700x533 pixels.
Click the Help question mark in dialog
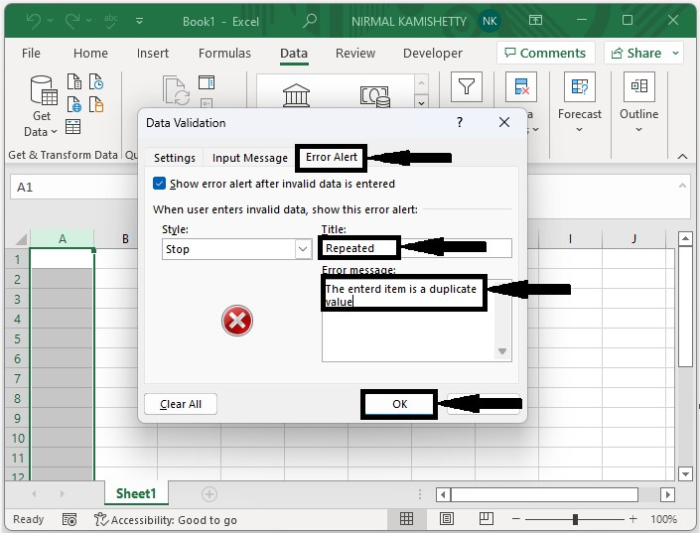tap(459, 122)
